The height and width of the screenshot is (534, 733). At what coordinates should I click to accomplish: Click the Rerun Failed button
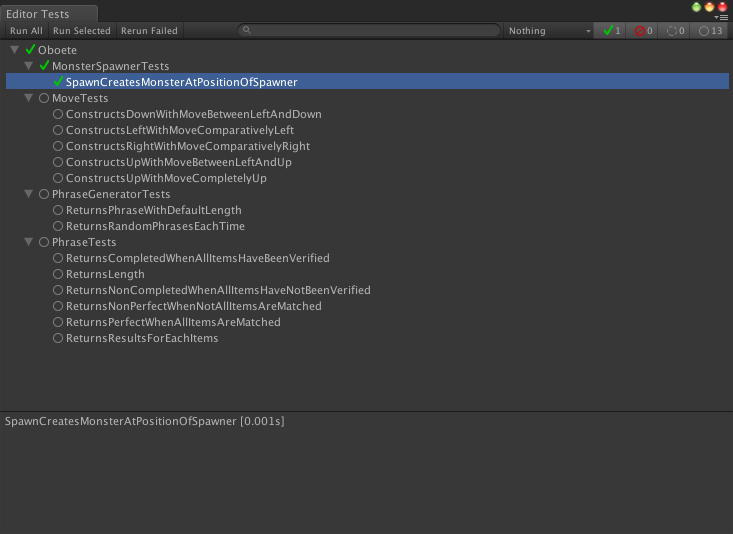point(150,31)
